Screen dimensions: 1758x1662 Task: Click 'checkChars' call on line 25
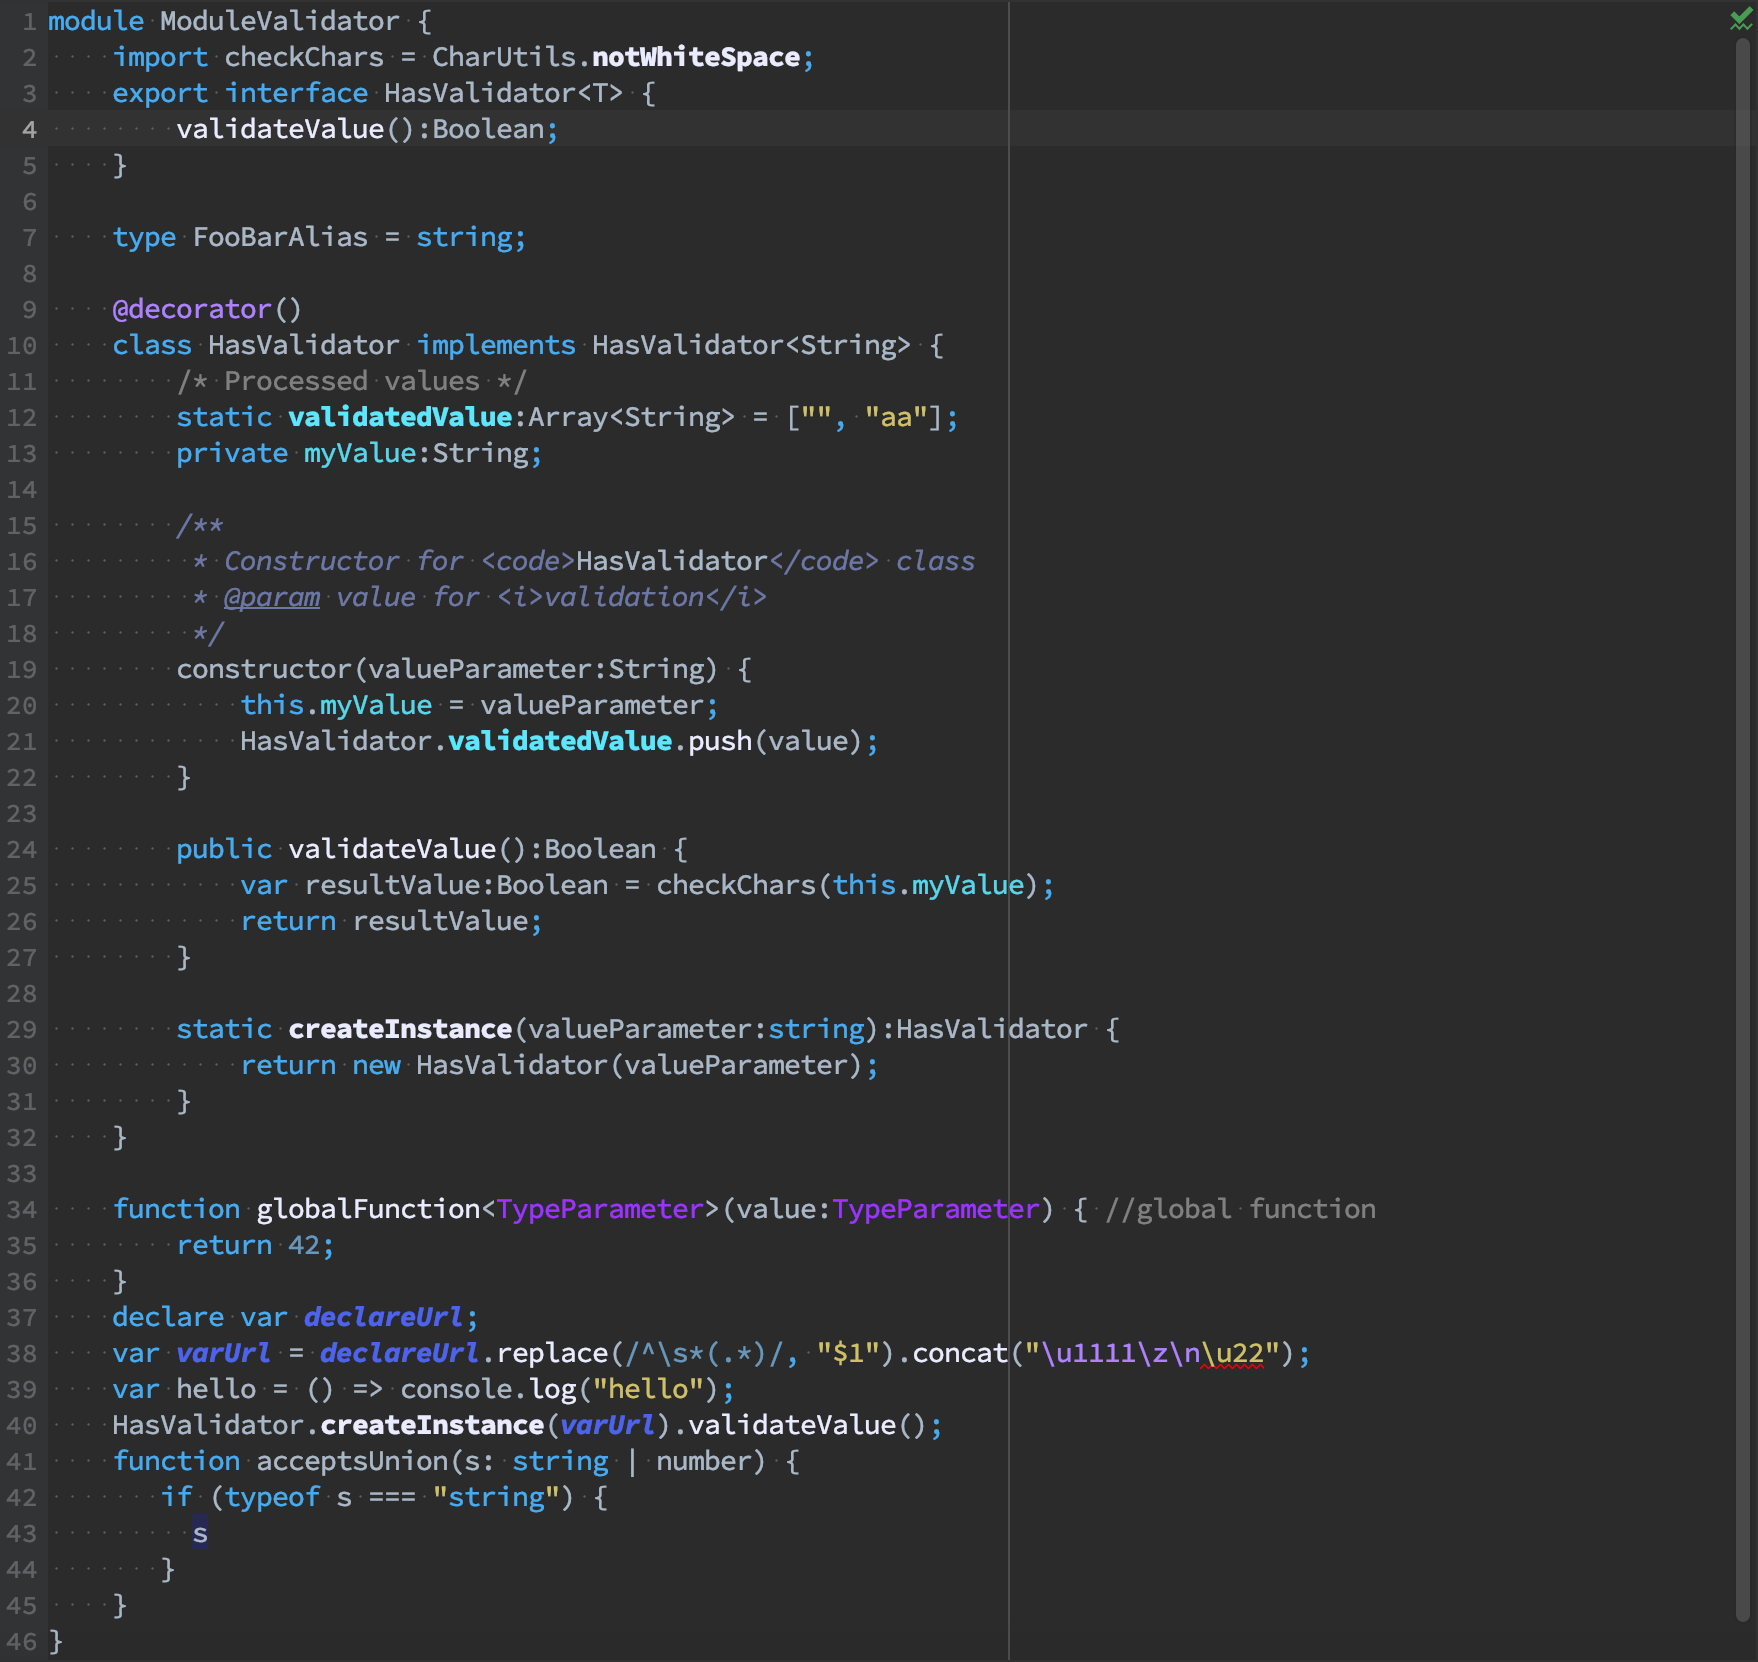point(736,885)
